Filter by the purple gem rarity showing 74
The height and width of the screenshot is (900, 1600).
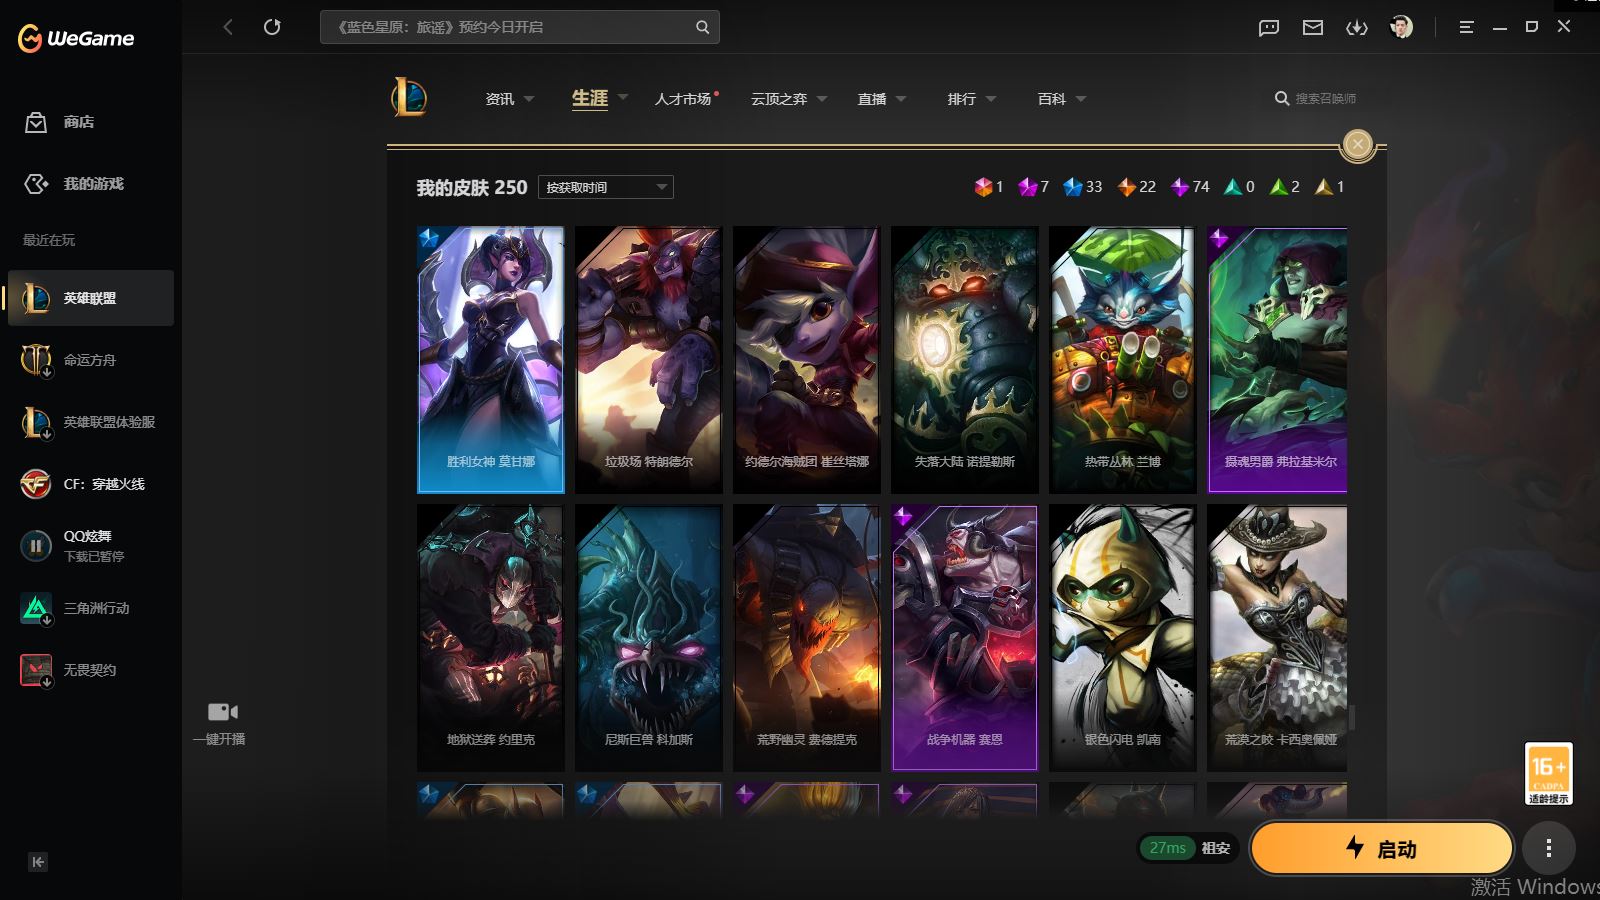pos(1191,187)
